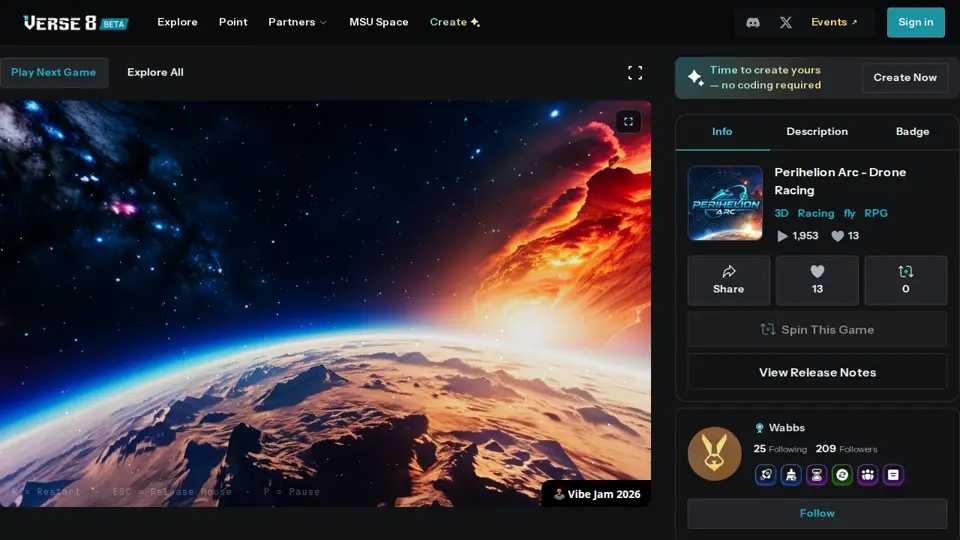Click the heart like button showing 13
The image size is (960, 540).
(x=817, y=280)
